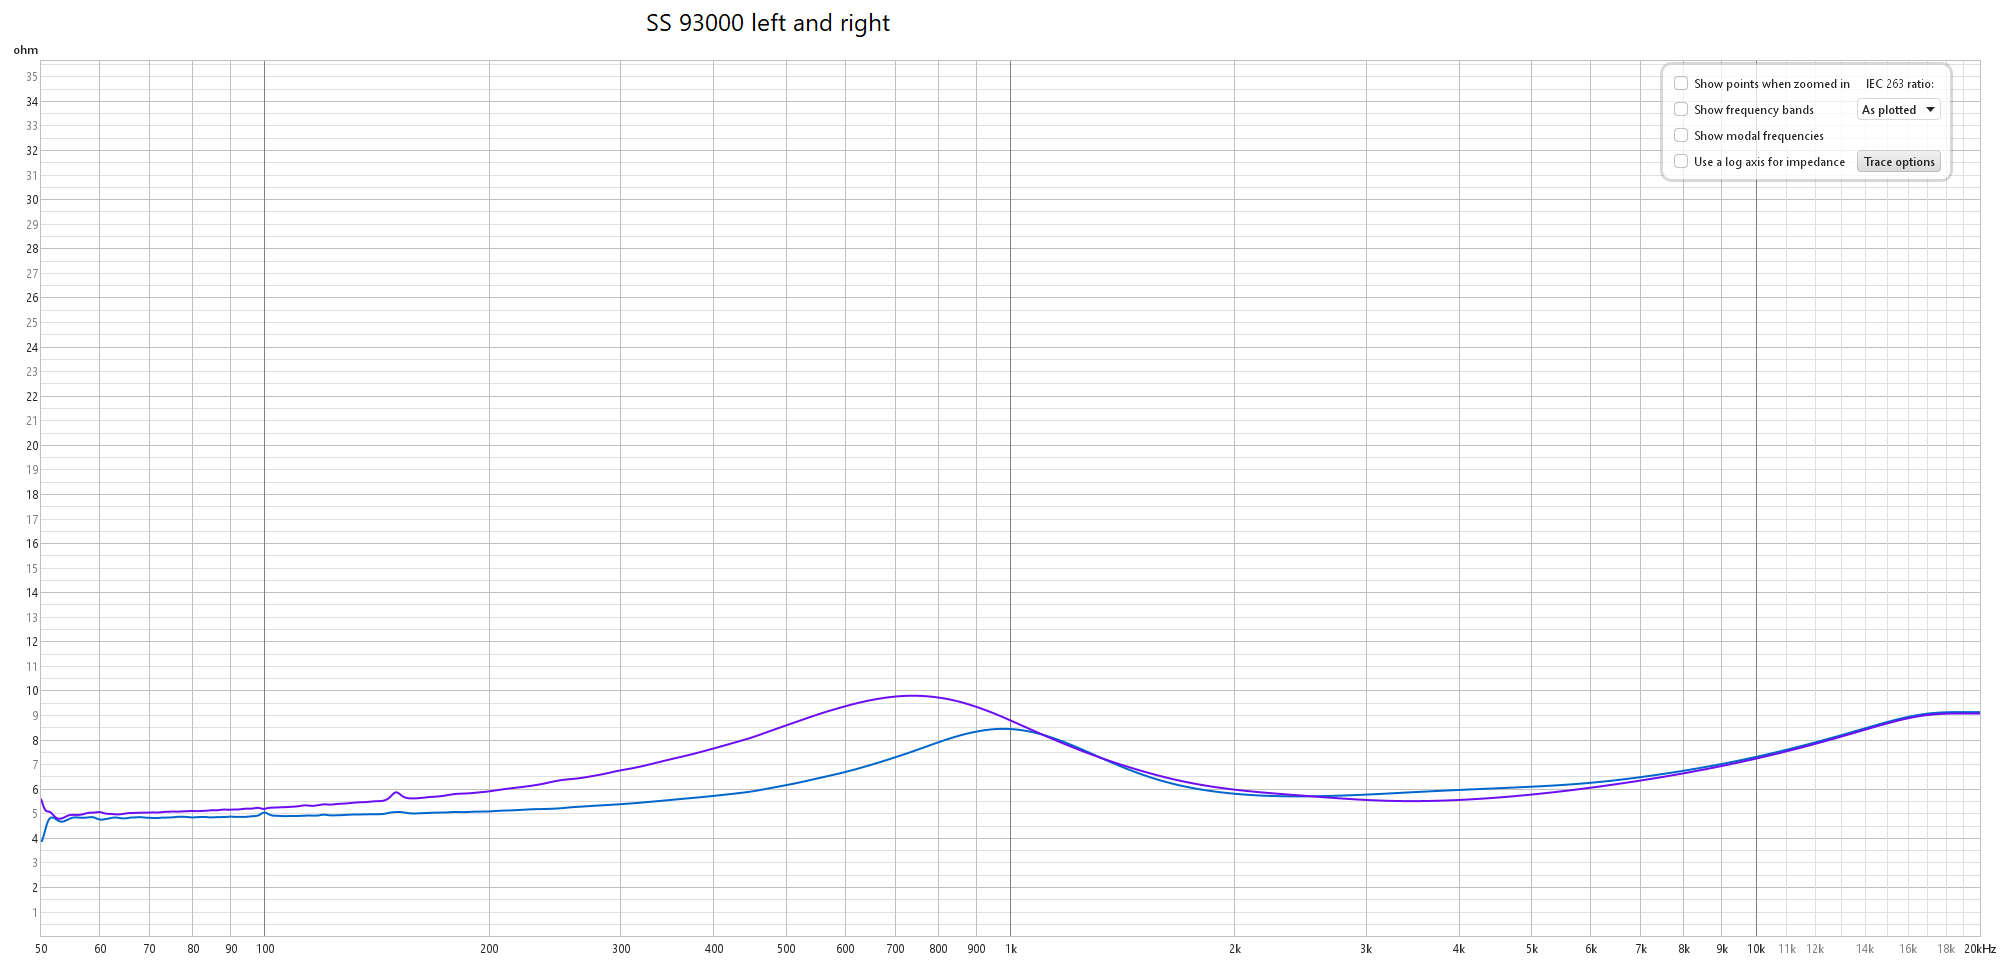This screenshot has width=2000, height=960.
Task: Click the 'IEC 263 ratio:' label
Action: coord(1900,84)
